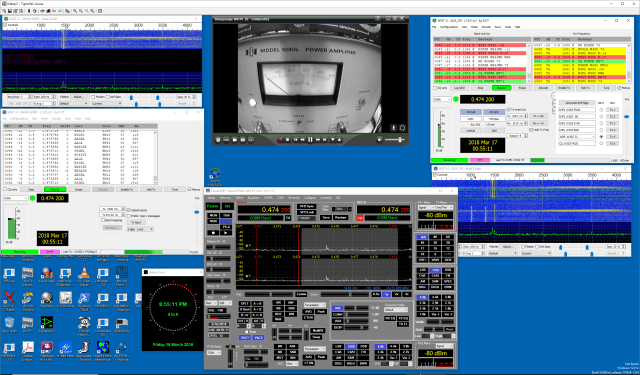The width and height of the screenshot is (640, 375).
Task: Select LSB mode in PowerSDR RX1 mode grid
Action: [x=423, y=271]
